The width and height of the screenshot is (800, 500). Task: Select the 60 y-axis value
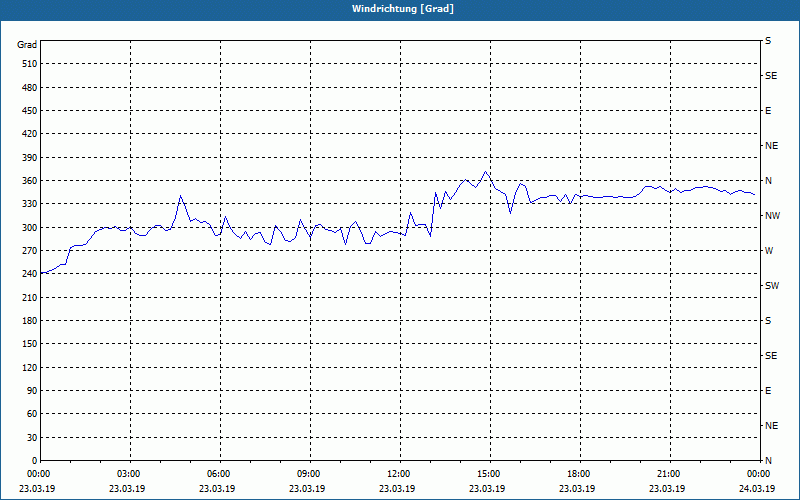(32, 414)
